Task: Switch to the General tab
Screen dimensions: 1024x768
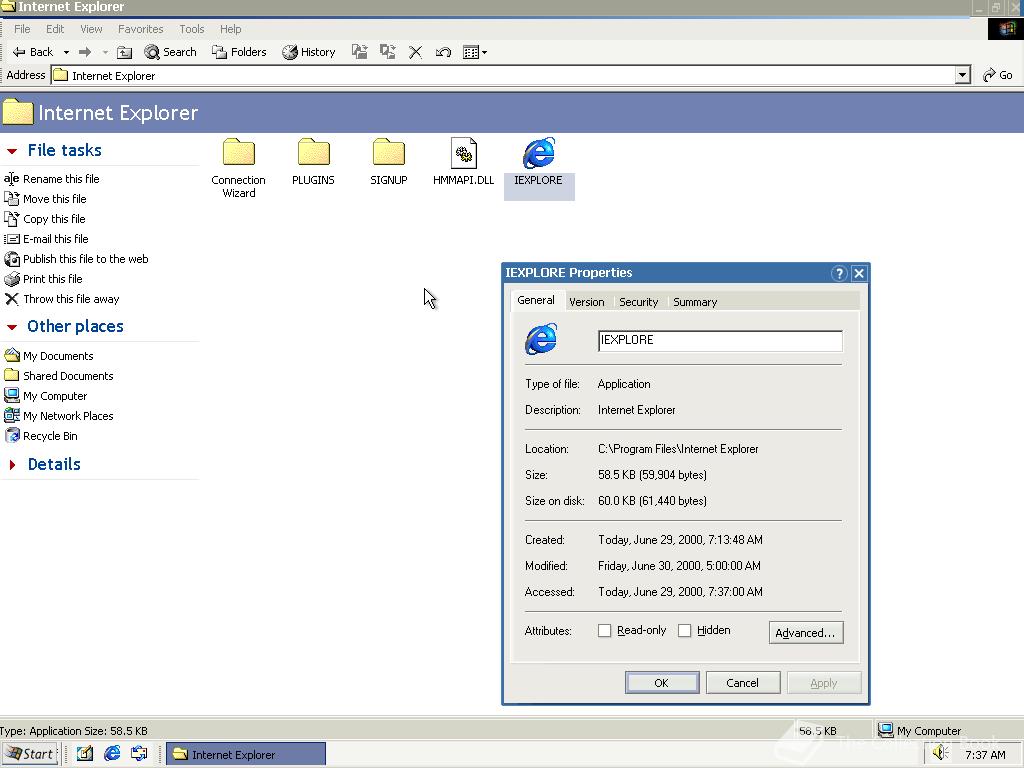Action: pos(536,300)
